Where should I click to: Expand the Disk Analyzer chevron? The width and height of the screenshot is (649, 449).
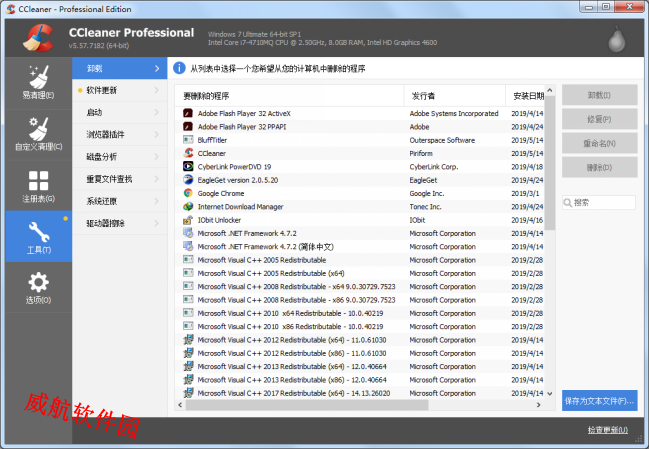click(x=156, y=156)
